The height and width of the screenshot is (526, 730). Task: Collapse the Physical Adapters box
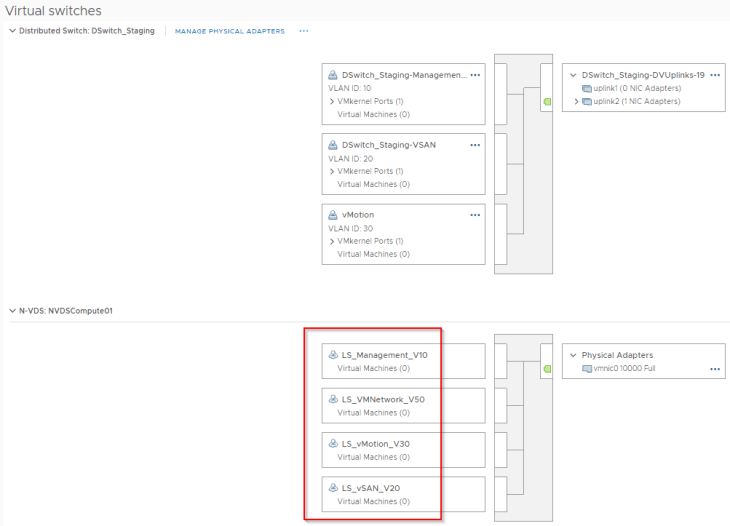pyautogui.click(x=572, y=355)
